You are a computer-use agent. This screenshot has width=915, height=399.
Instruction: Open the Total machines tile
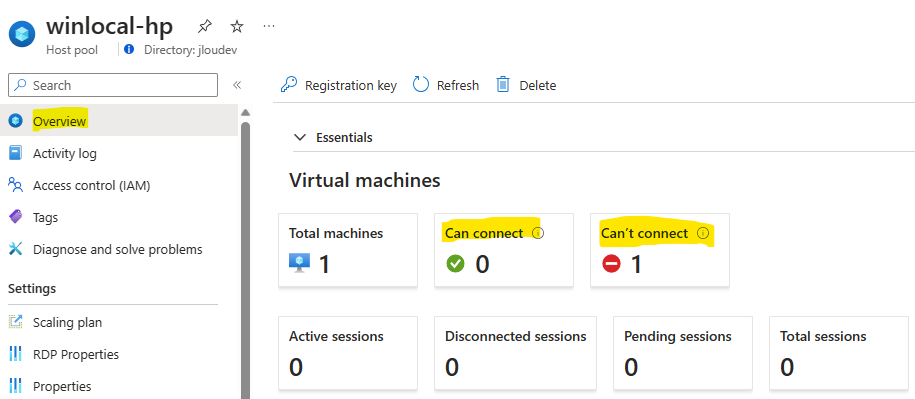point(348,250)
